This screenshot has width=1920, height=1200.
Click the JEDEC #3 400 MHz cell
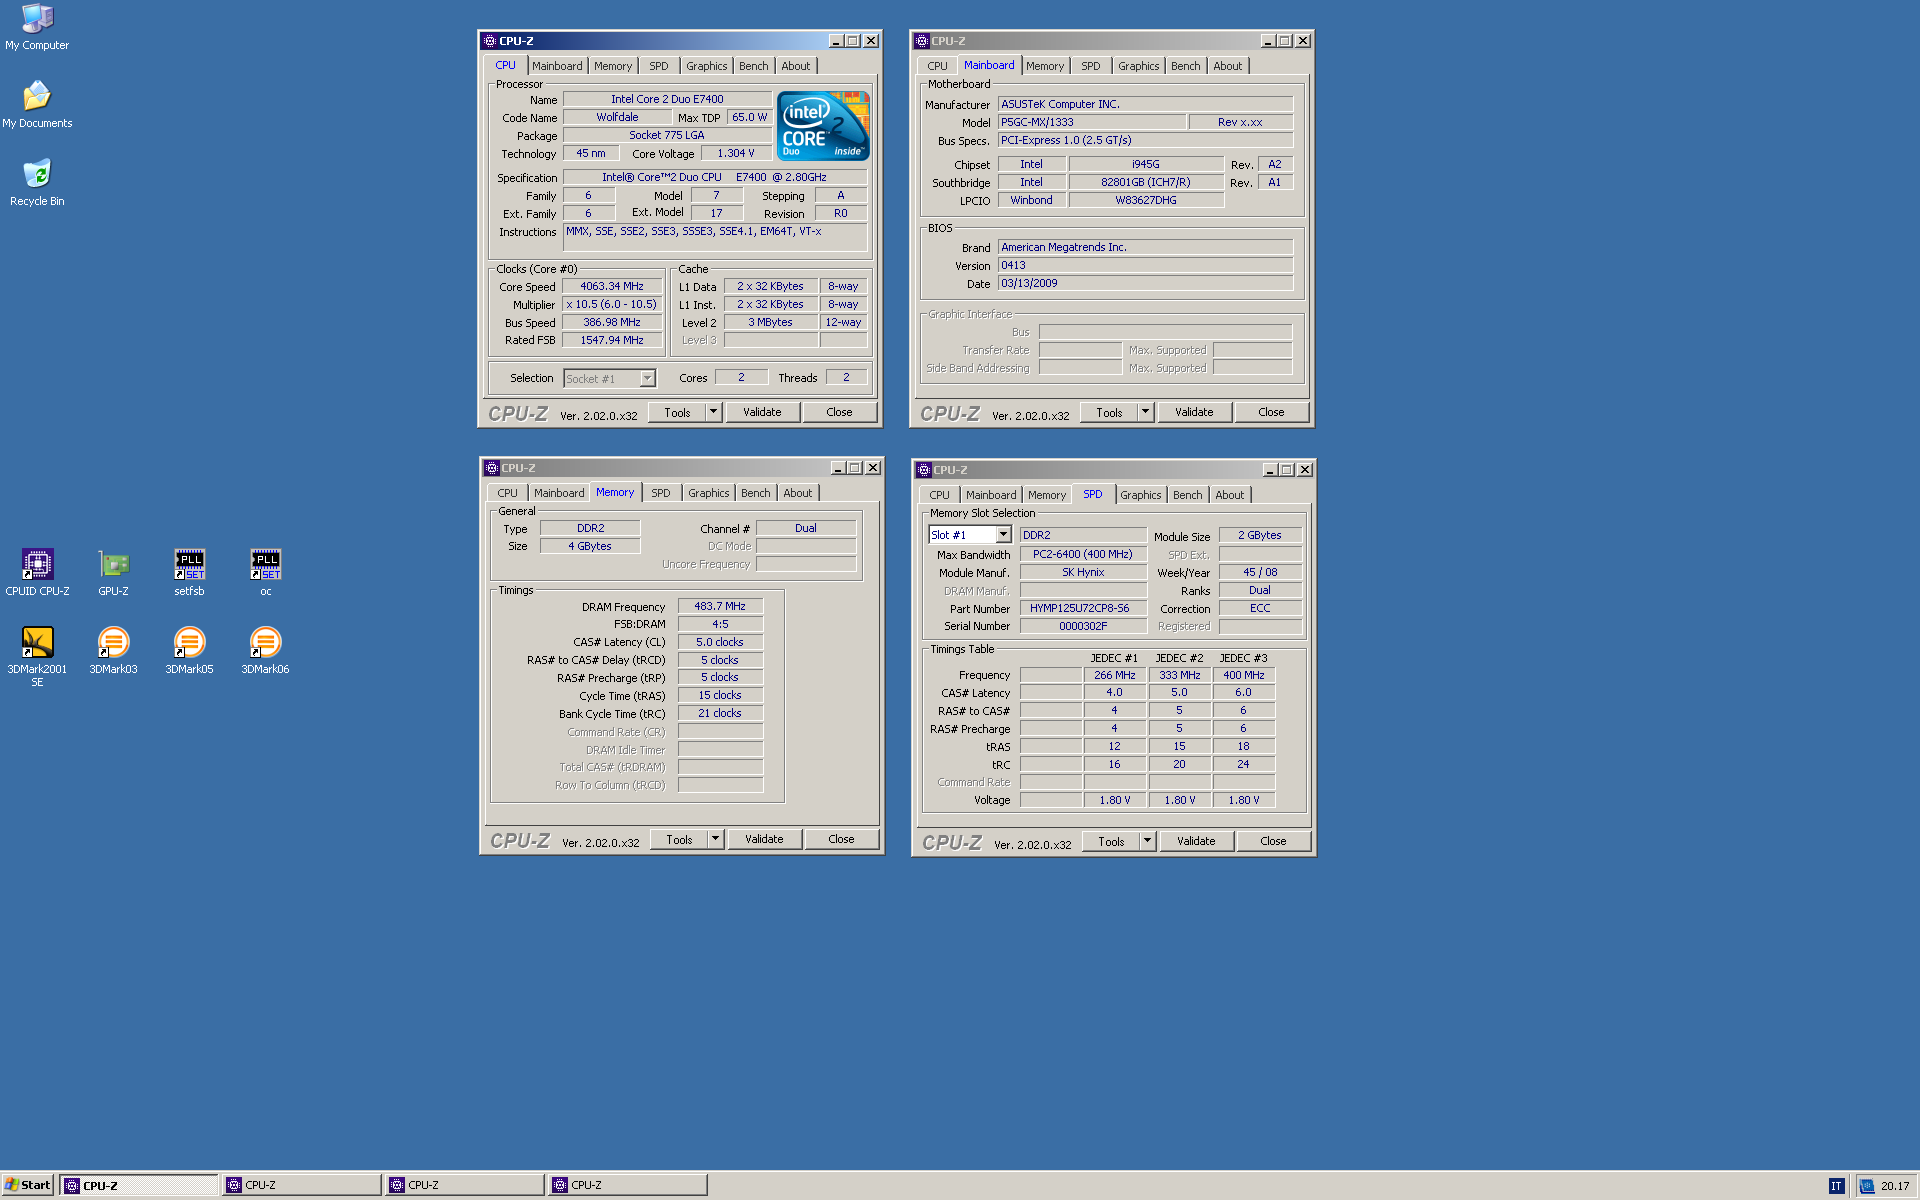pyautogui.click(x=1243, y=675)
